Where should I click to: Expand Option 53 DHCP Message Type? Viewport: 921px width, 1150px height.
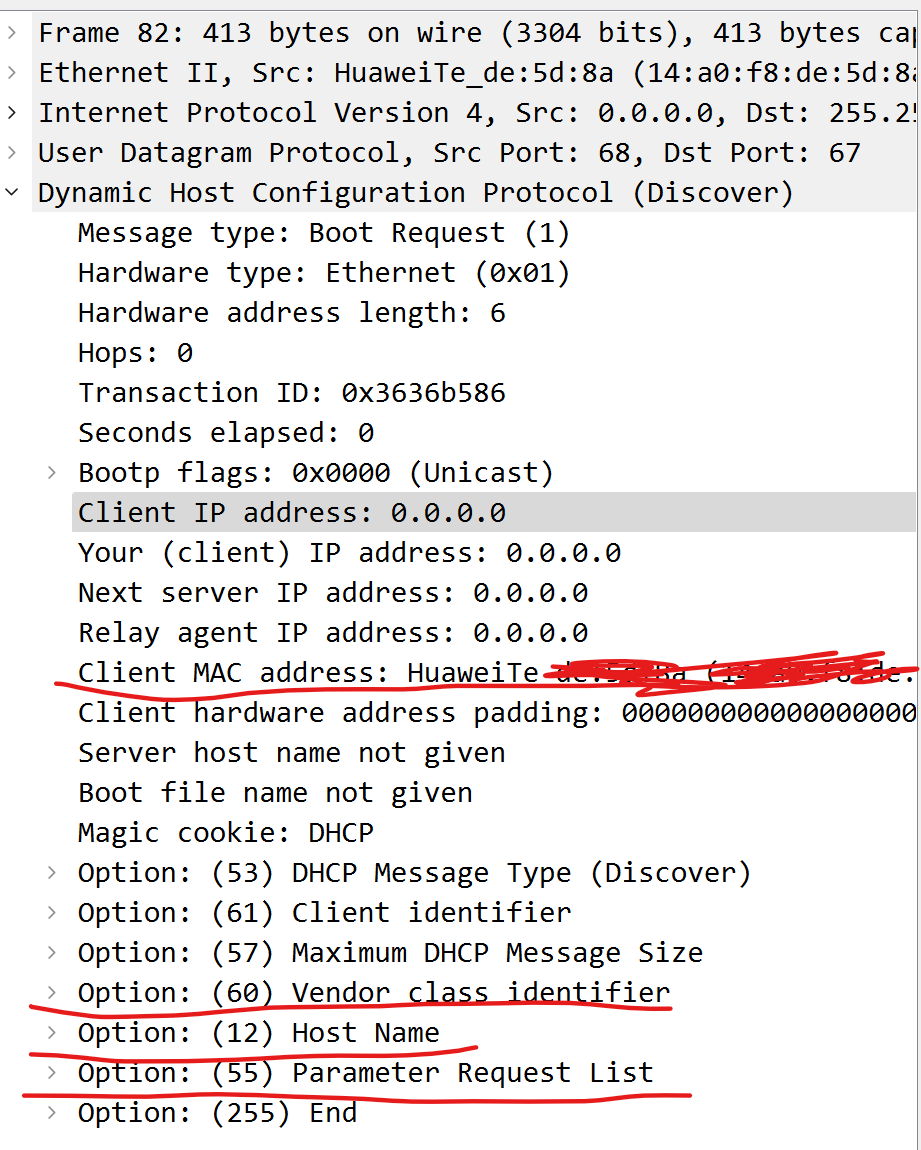52,873
